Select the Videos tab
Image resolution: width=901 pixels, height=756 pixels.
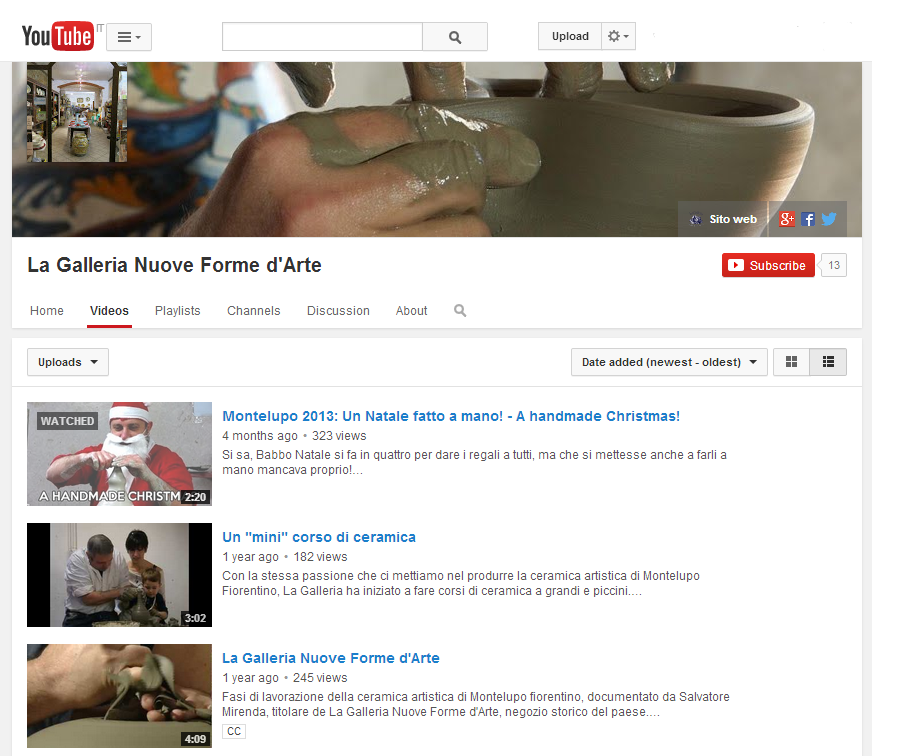coord(109,311)
